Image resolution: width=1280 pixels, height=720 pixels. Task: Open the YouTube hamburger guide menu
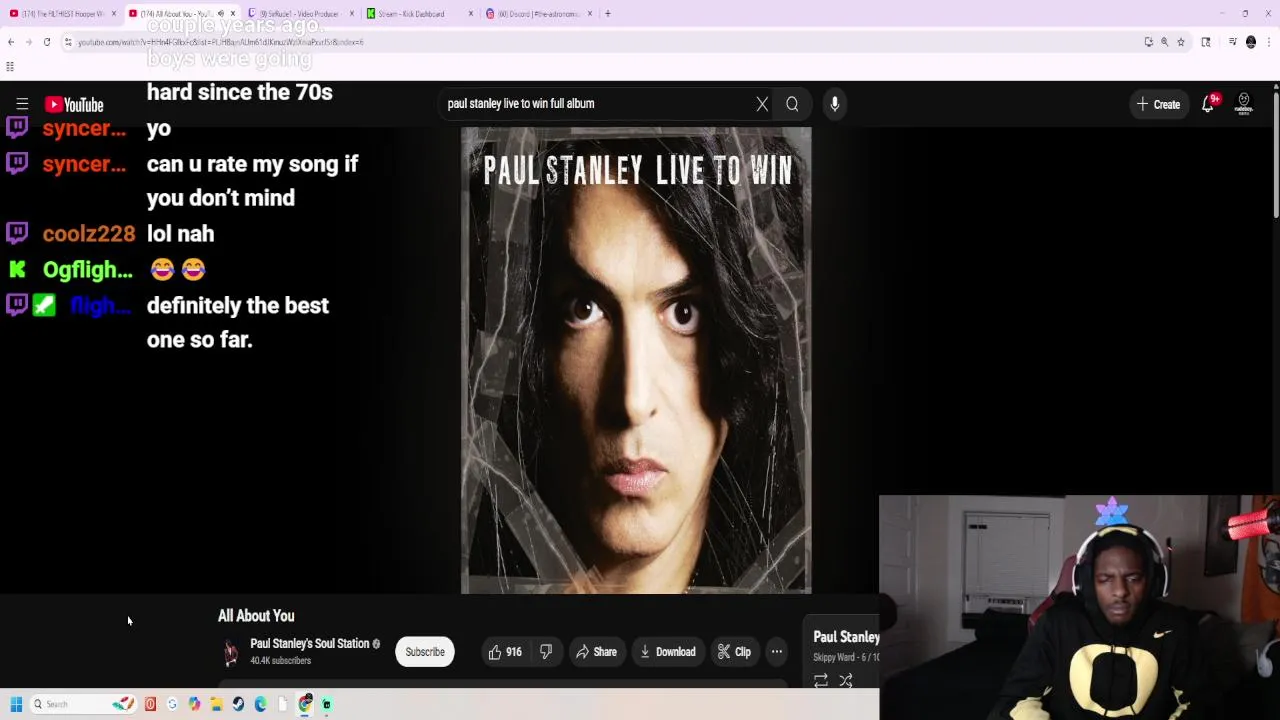22,104
